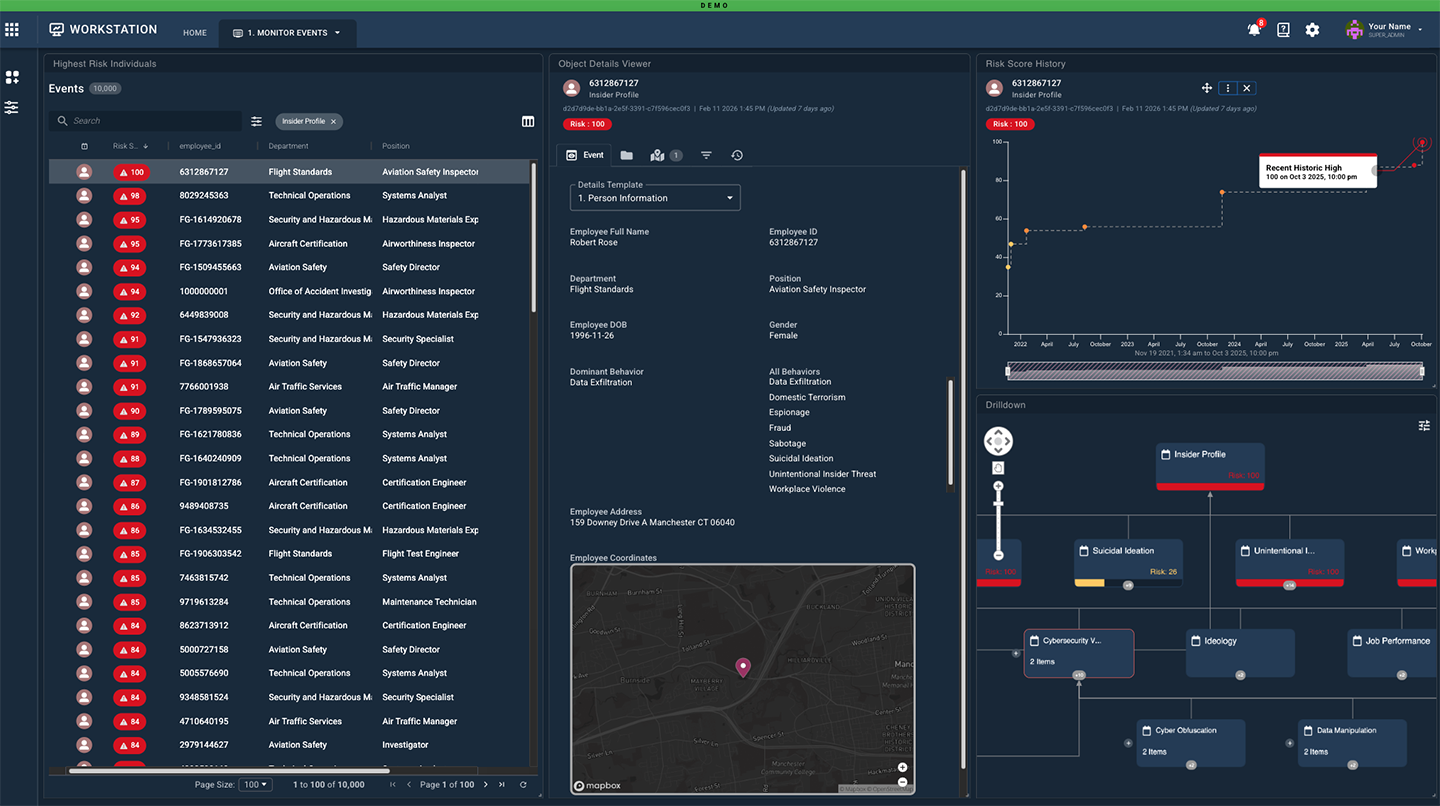Open the Cyber Obfuscation node in Drilldown
Image resolution: width=1440 pixels, height=806 pixels.
1190,742
